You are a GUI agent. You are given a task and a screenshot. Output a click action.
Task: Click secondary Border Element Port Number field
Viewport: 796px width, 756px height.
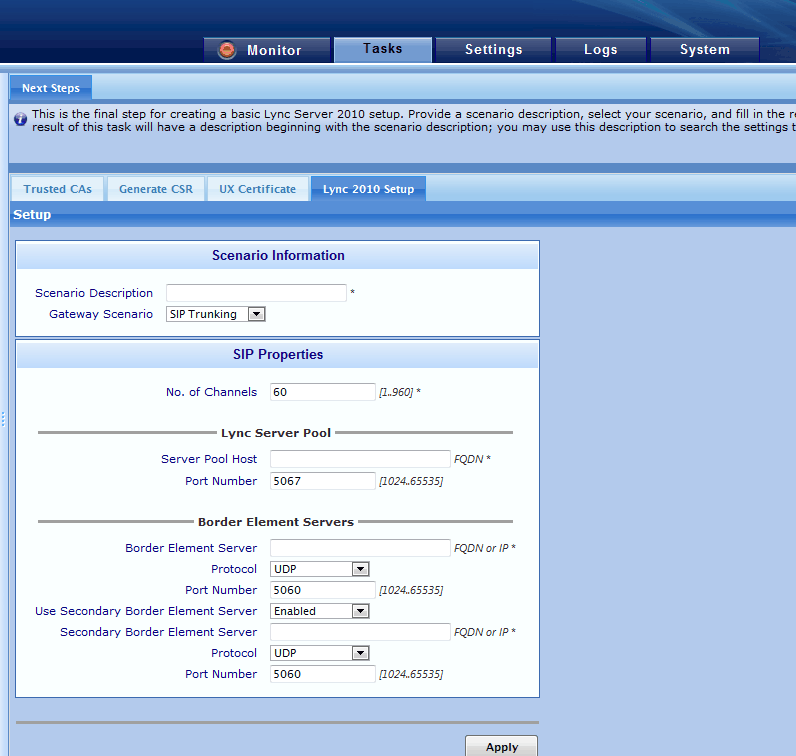pyautogui.click(x=323, y=674)
